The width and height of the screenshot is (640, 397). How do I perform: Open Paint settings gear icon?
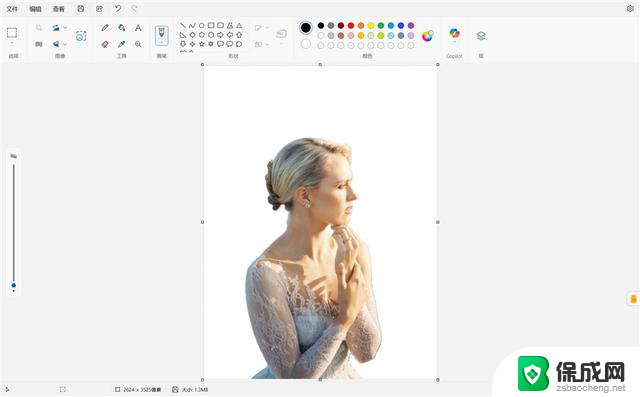click(x=630, y=9)
